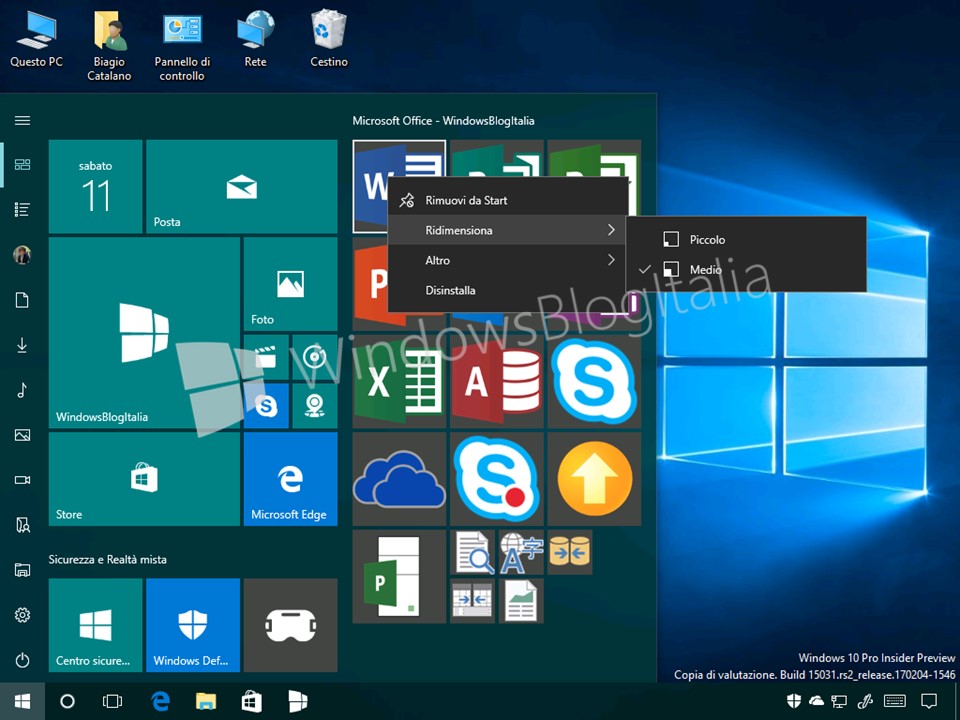Open the calendar tile showing sabato 11
This screenshot has height=720, width=960.
[x=96, y=186]
